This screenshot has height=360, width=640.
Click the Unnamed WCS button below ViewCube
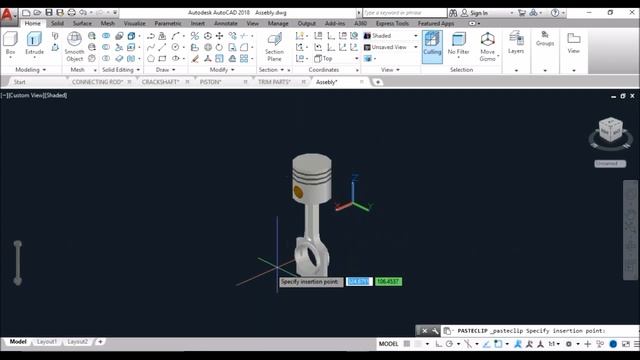coord(610,164)
